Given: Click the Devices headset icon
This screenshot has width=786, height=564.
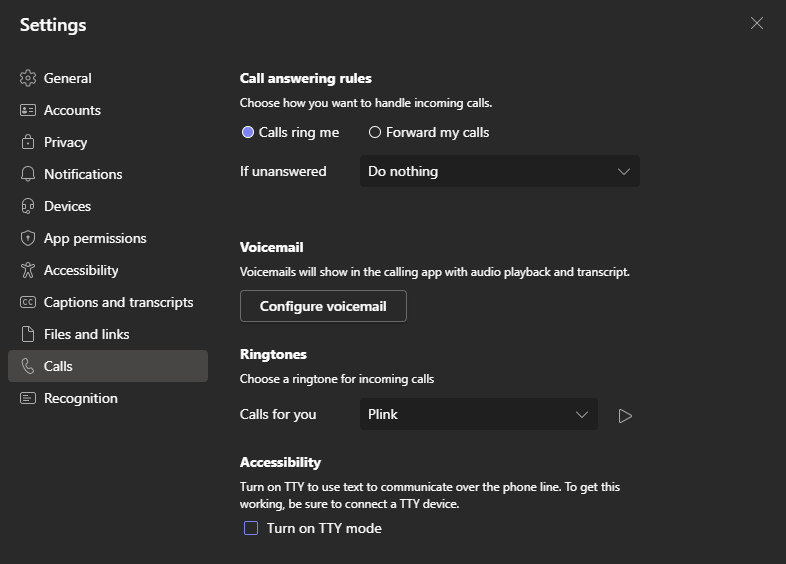Looking at the screenshot, I should point(28,206).
